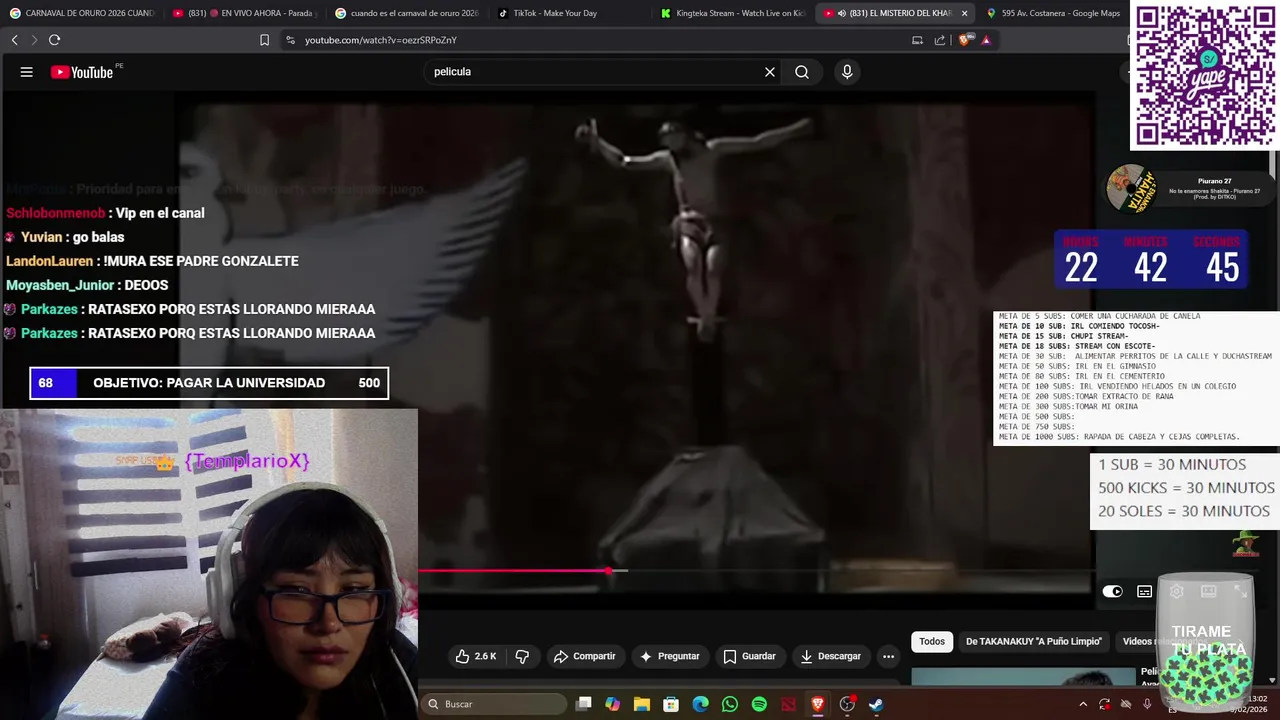Select the De TAKANAKUY "A Puño Limpio" chip
Screen dimensions: 1280x720
click(x=1033, y=641)
